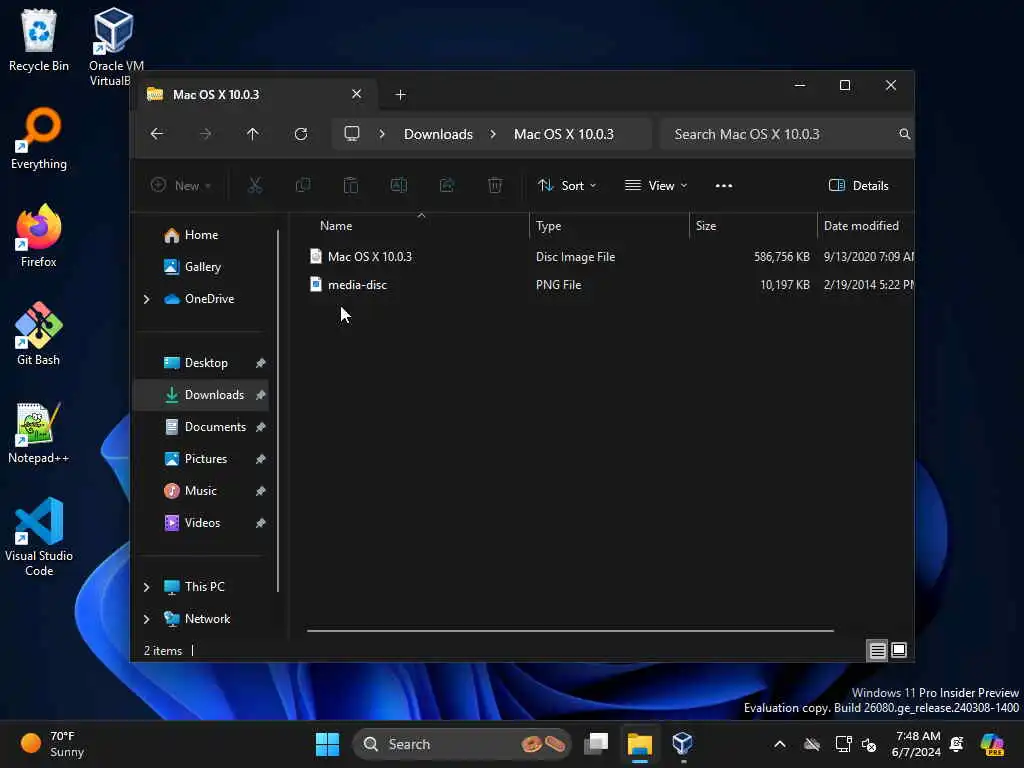Click Mac OS X 10.0.3 breadcrumb segment
The image size is (1024, 768).
point(564,134)
